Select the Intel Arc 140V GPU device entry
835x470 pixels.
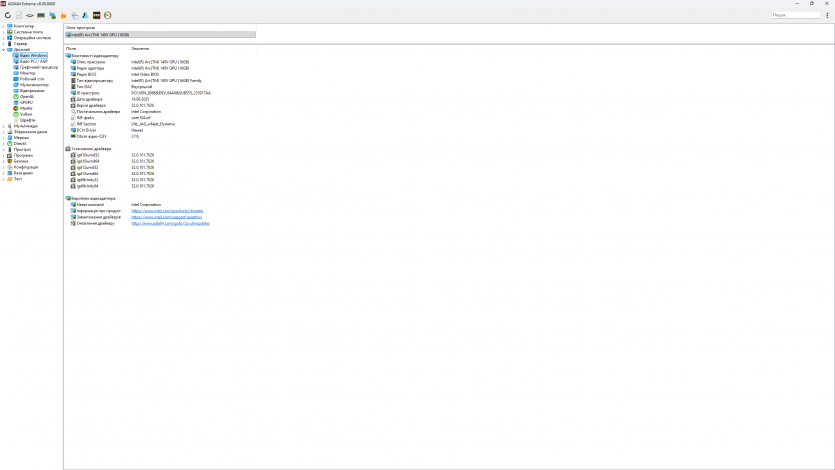coord(160,34)
